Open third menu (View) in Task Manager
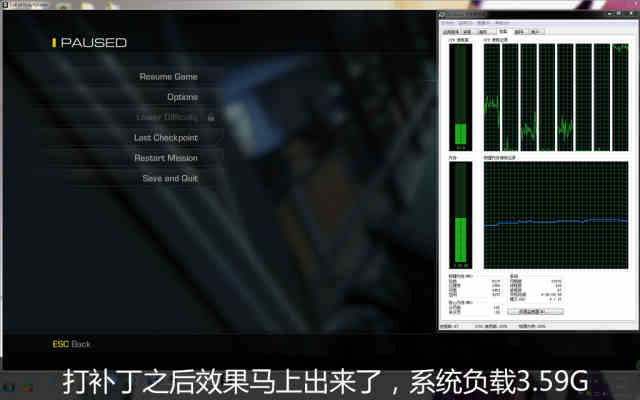The height and width of the screenshot is (400, 640). (x=483, y=23)
